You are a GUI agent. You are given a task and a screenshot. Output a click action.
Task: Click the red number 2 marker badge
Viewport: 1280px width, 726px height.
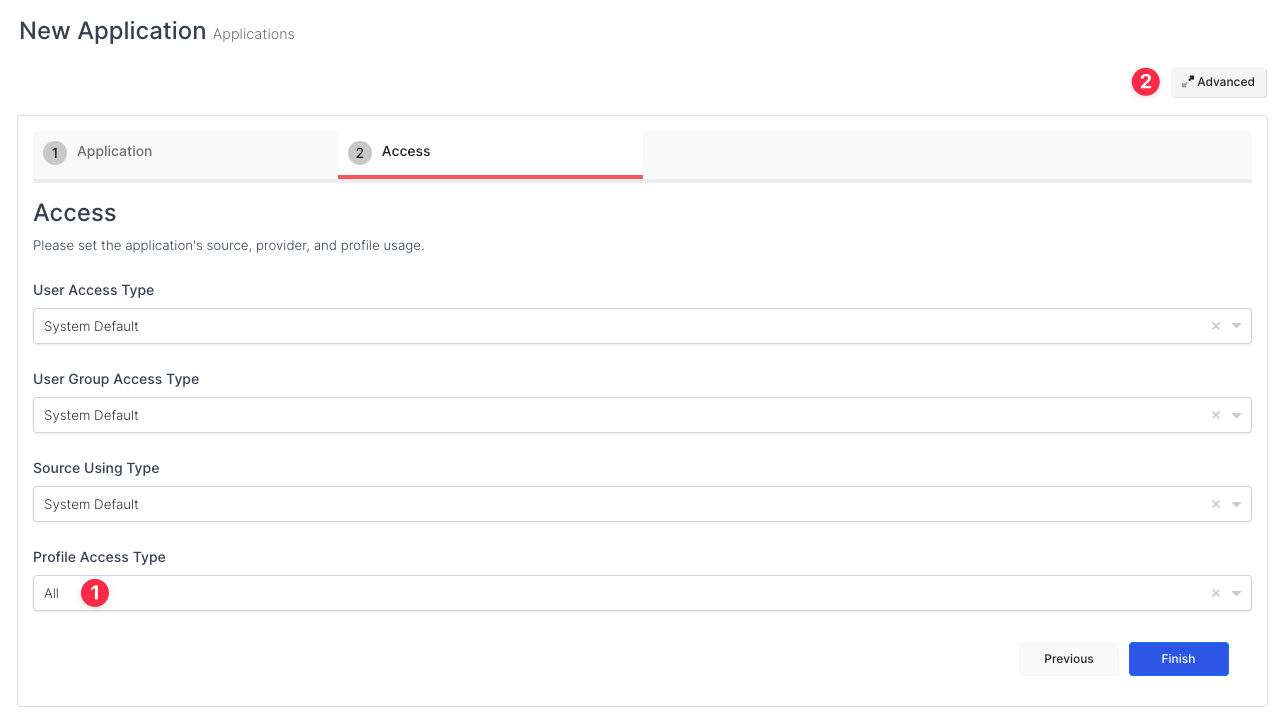coord(1145,82)
